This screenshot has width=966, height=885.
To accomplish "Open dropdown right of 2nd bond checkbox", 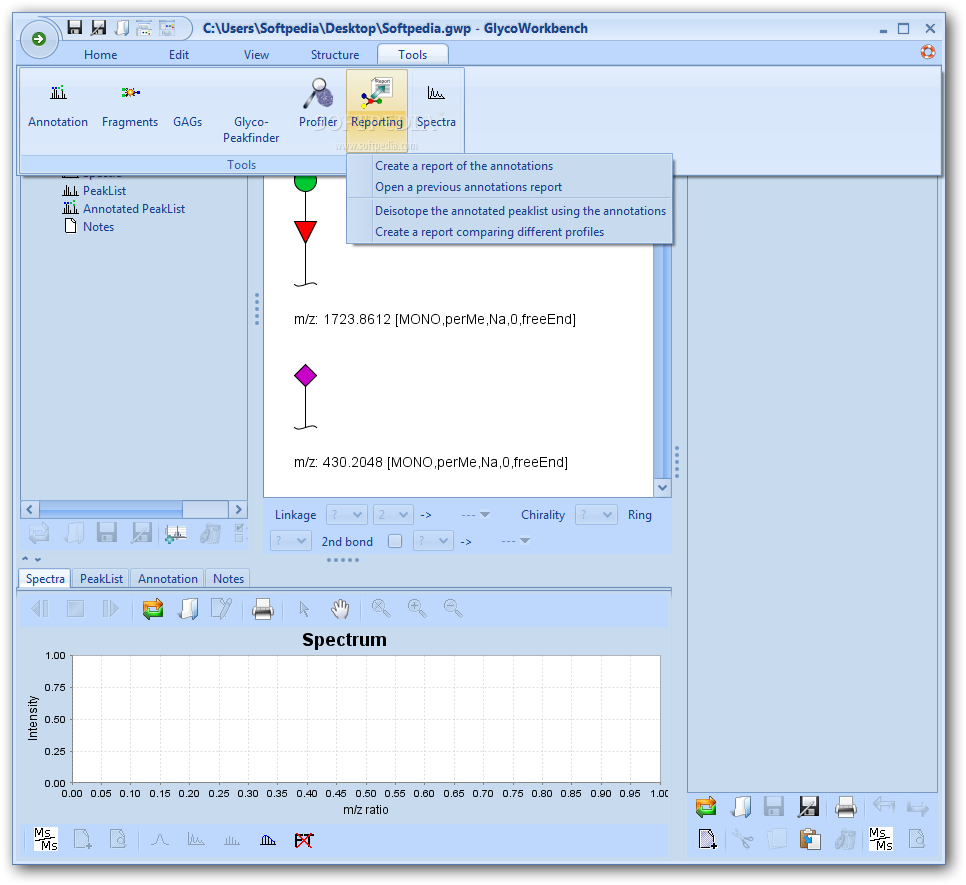I will point(433,541).
